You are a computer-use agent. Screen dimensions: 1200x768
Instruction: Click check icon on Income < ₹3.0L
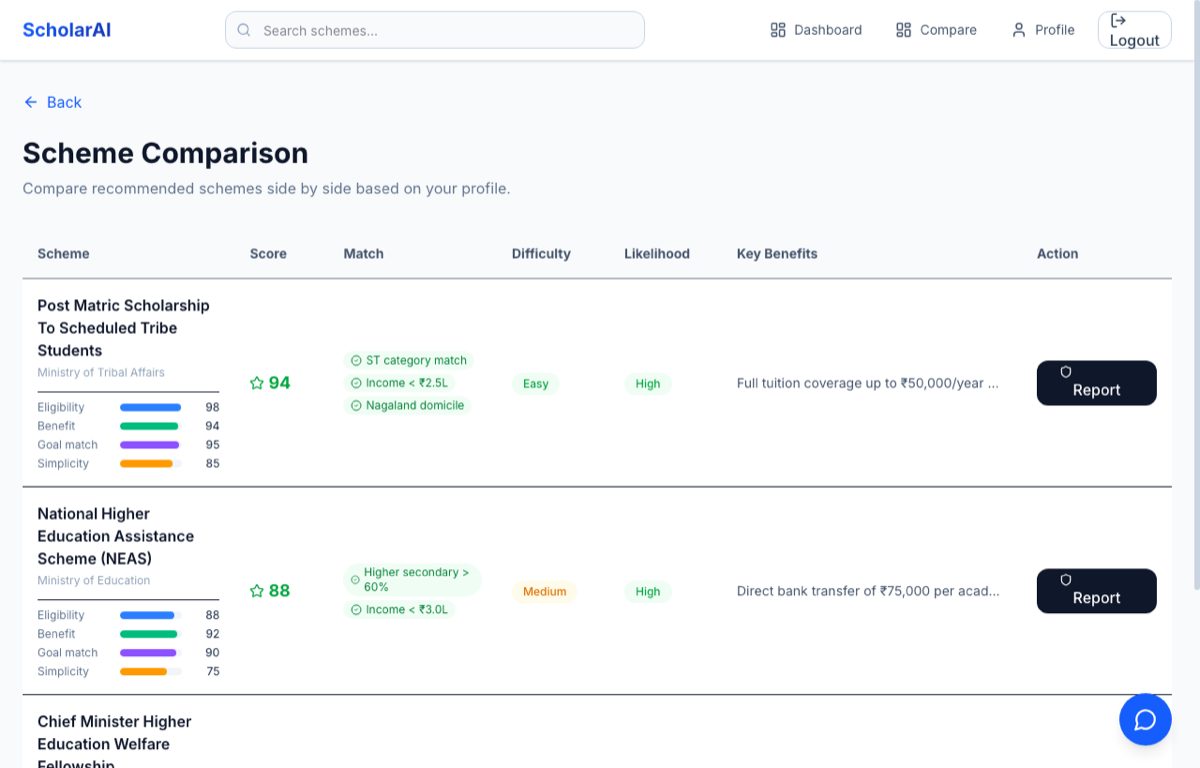pos(356,610)
